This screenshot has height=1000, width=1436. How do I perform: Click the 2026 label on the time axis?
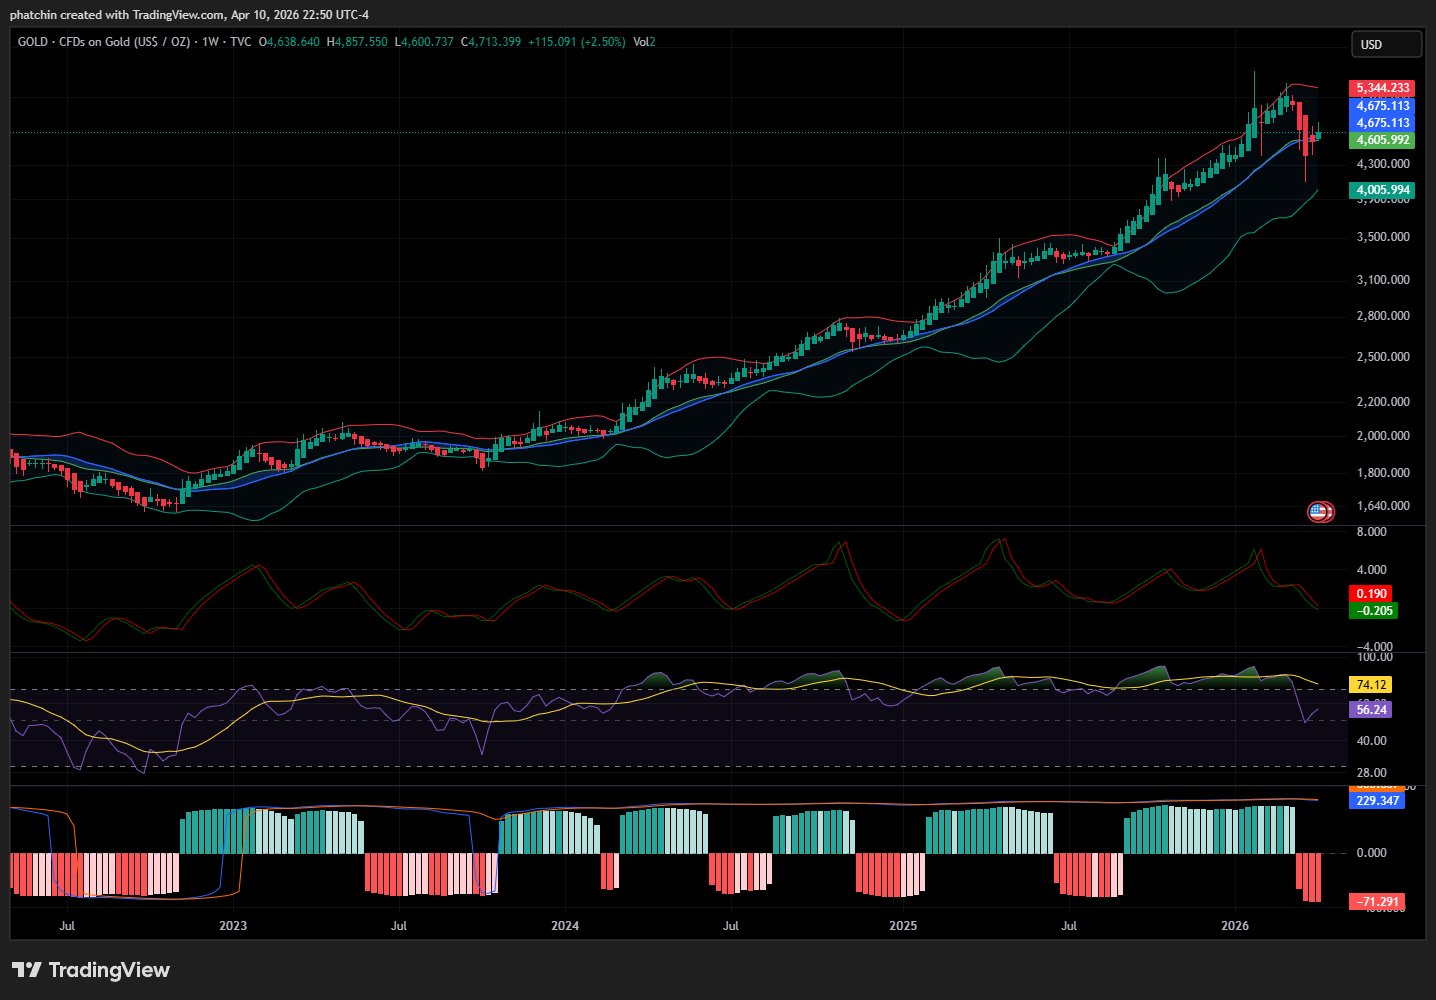(1235, 926)
